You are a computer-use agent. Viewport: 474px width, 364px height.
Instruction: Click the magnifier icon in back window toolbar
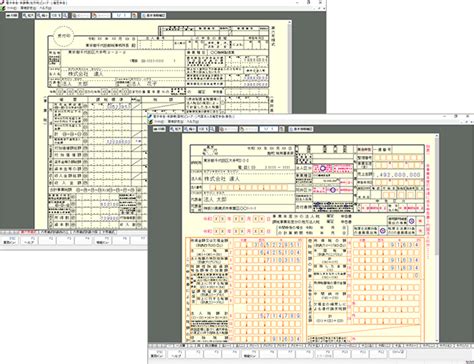(x=65, y=15)
